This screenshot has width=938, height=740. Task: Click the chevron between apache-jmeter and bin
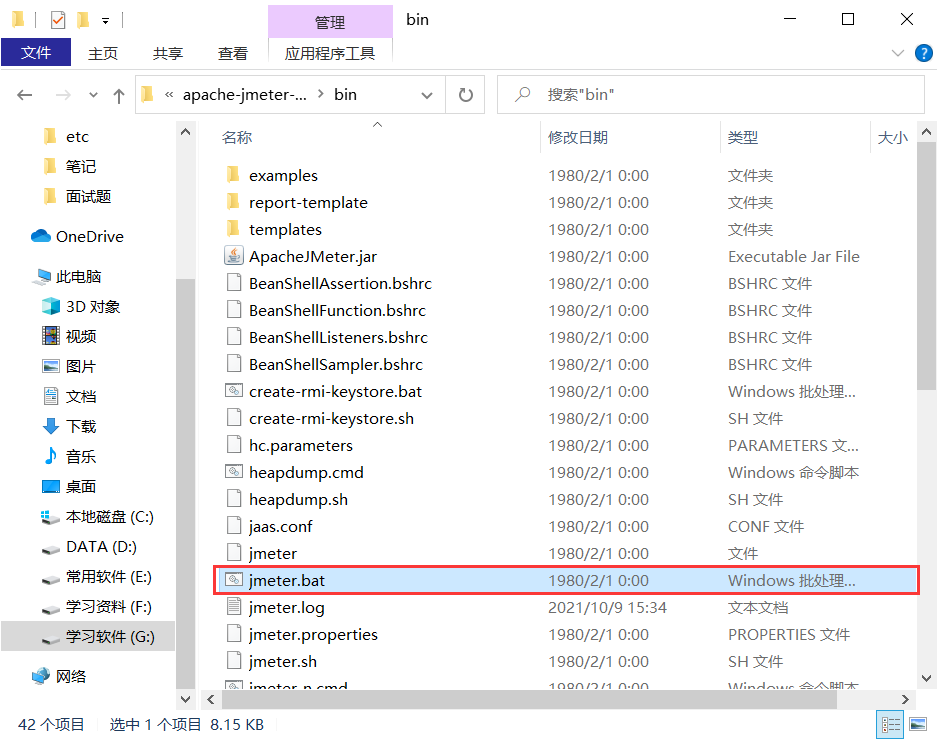pos(321,94)
